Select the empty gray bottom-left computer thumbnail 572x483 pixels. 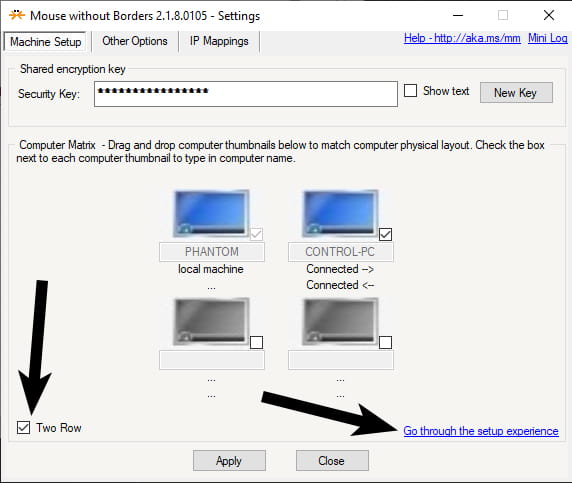coord(211,321)
